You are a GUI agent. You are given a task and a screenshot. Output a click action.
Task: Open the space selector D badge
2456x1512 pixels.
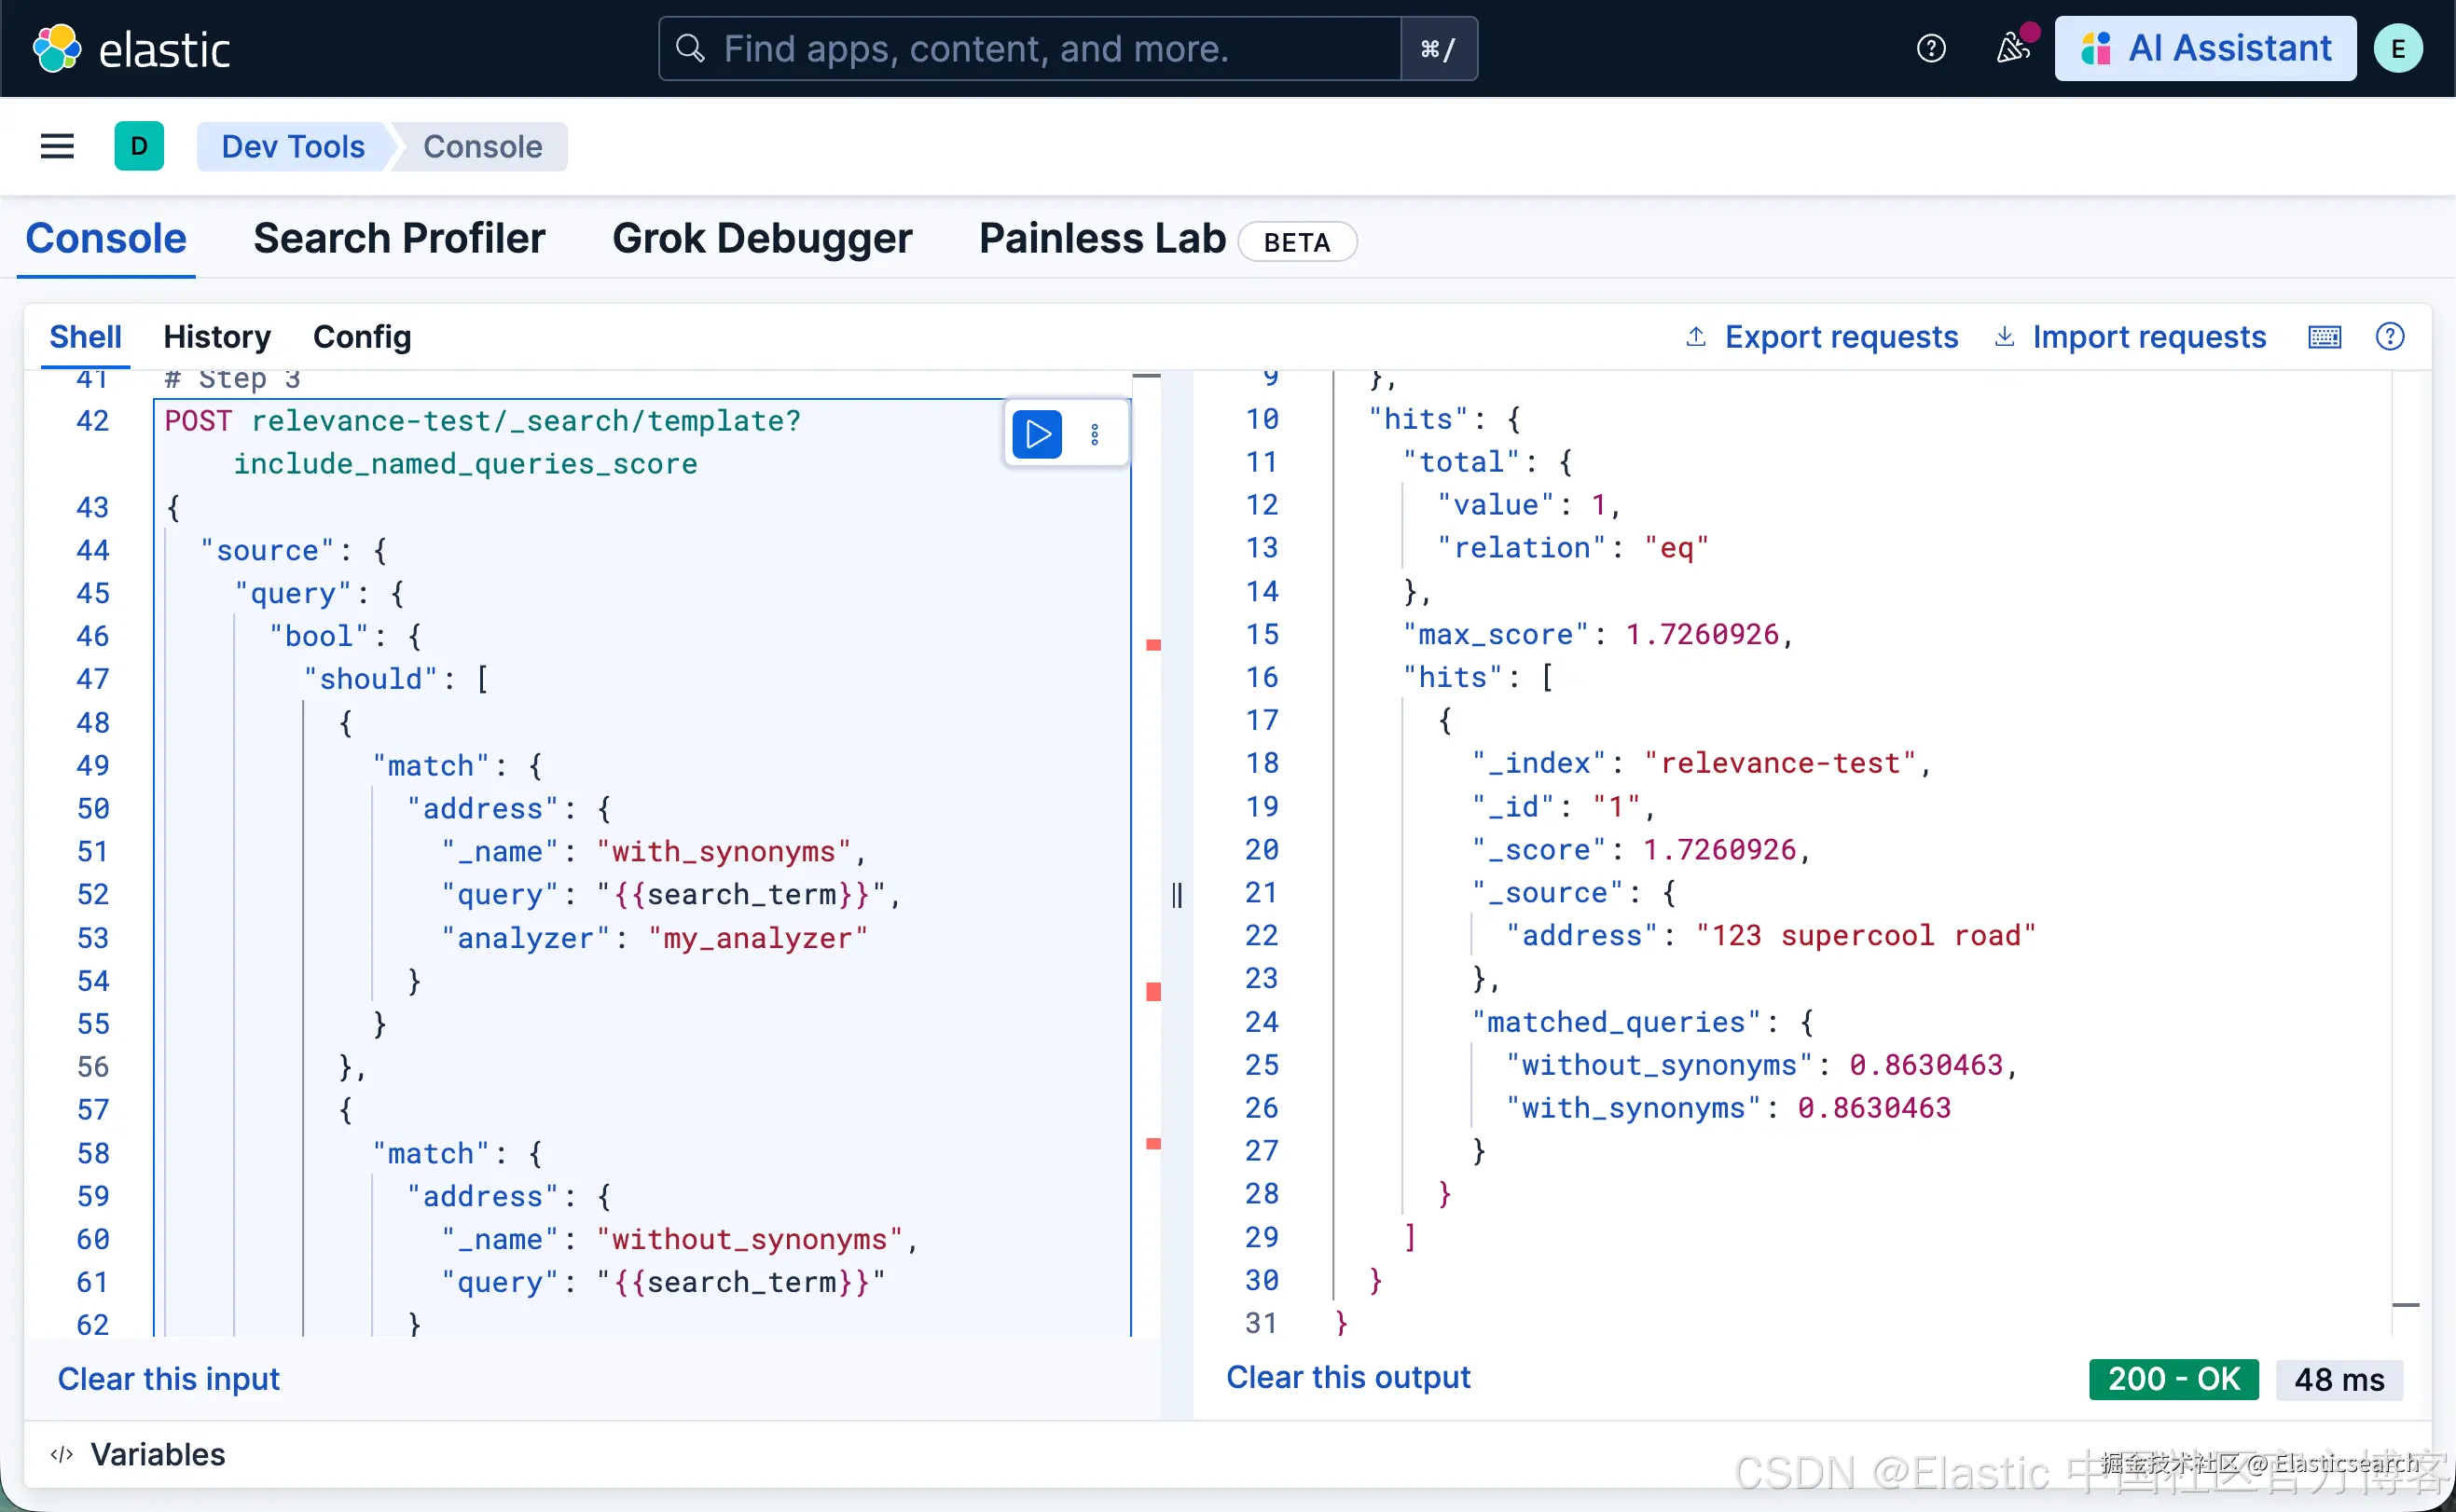(139, 147)
